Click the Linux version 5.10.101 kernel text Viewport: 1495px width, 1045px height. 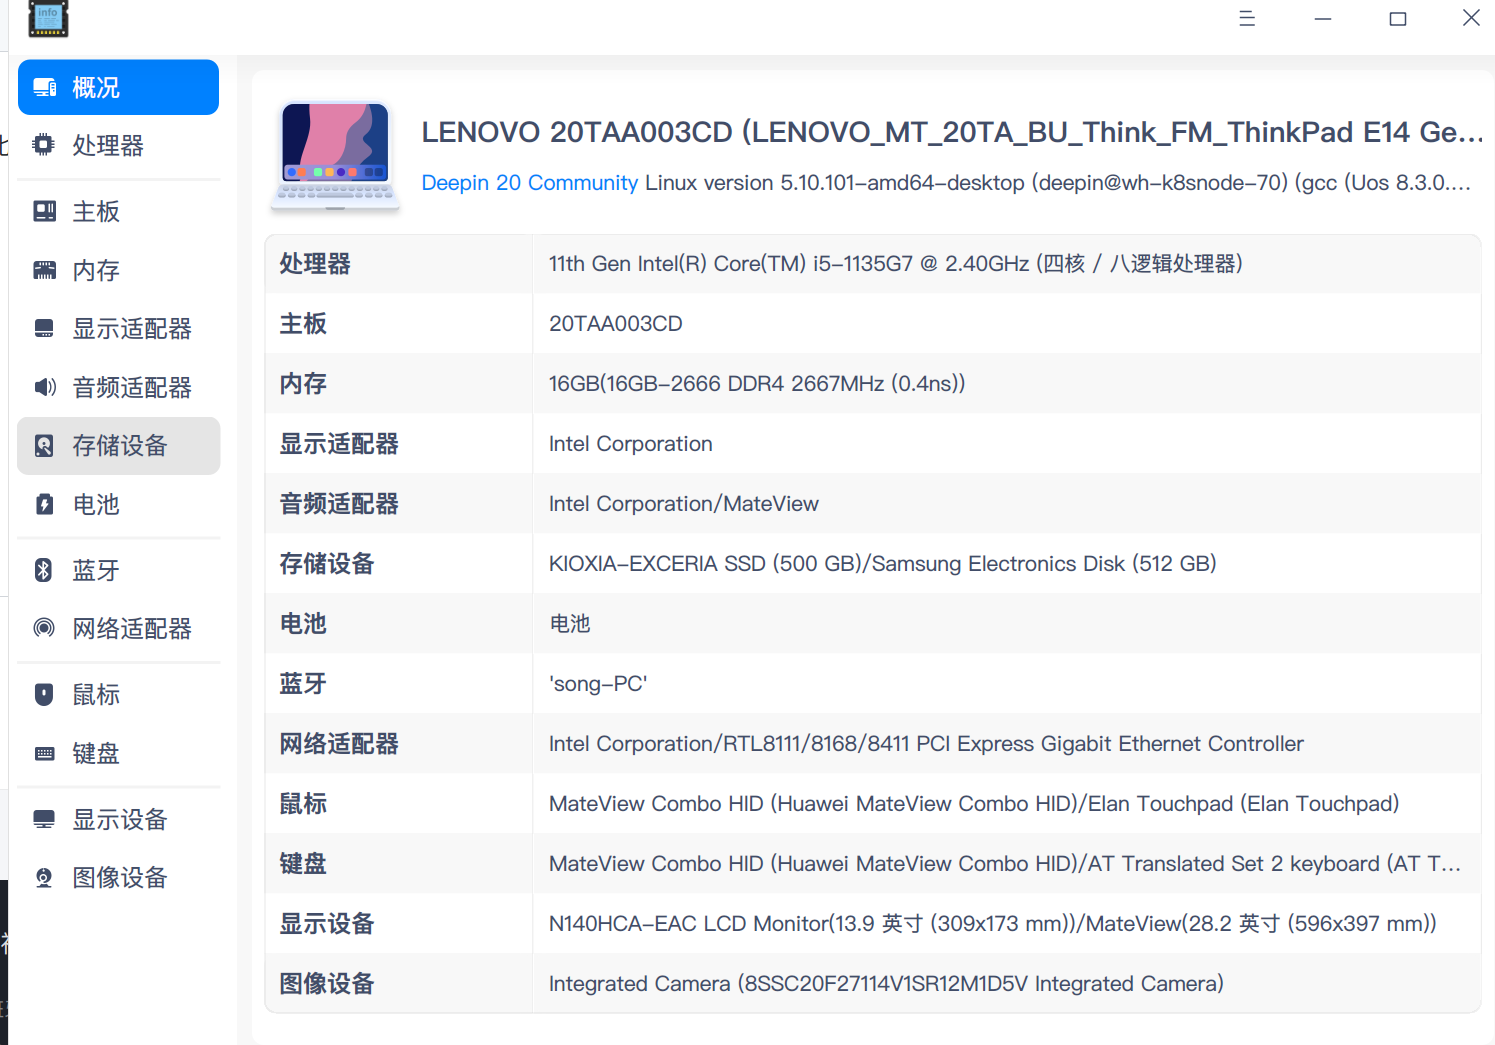click(x=1058, y=183)
